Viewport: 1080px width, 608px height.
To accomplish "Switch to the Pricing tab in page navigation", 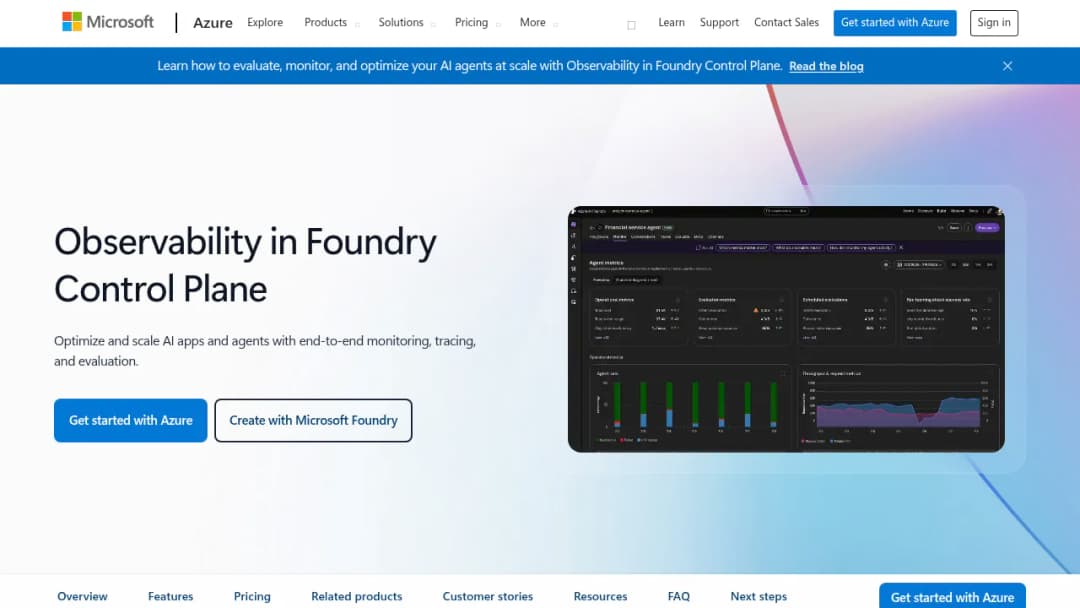I will point(252,596).
